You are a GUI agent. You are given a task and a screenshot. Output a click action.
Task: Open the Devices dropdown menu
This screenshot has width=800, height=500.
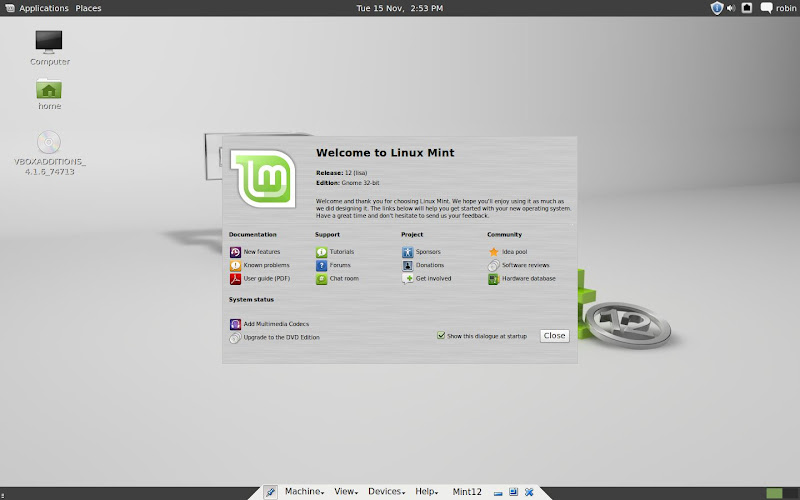[x=387, y=491]
